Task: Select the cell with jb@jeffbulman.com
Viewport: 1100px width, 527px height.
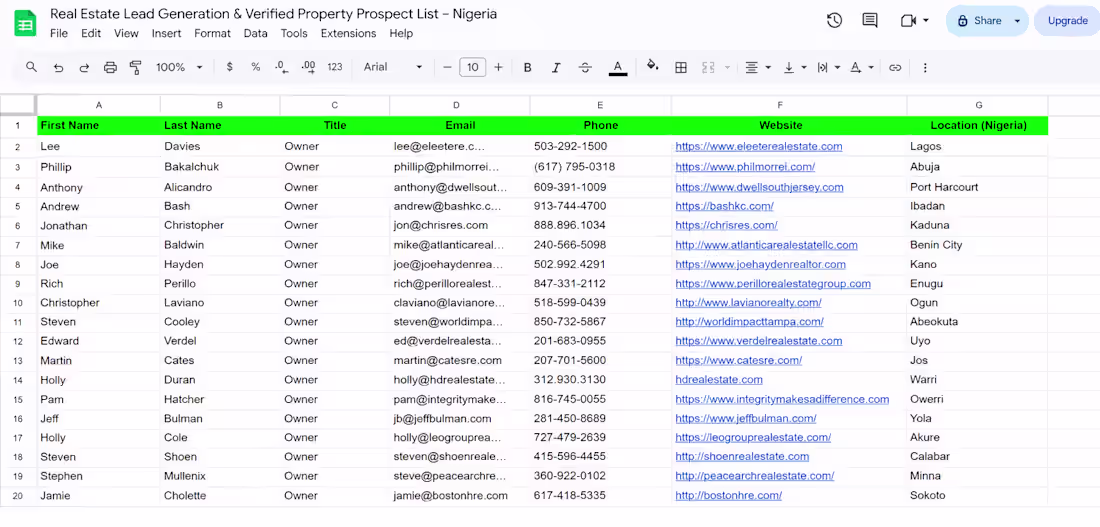Action: (x=460, y=418)
